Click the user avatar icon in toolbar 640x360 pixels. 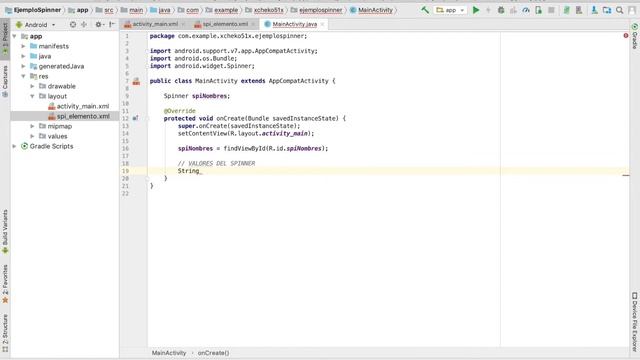point(632,10)
